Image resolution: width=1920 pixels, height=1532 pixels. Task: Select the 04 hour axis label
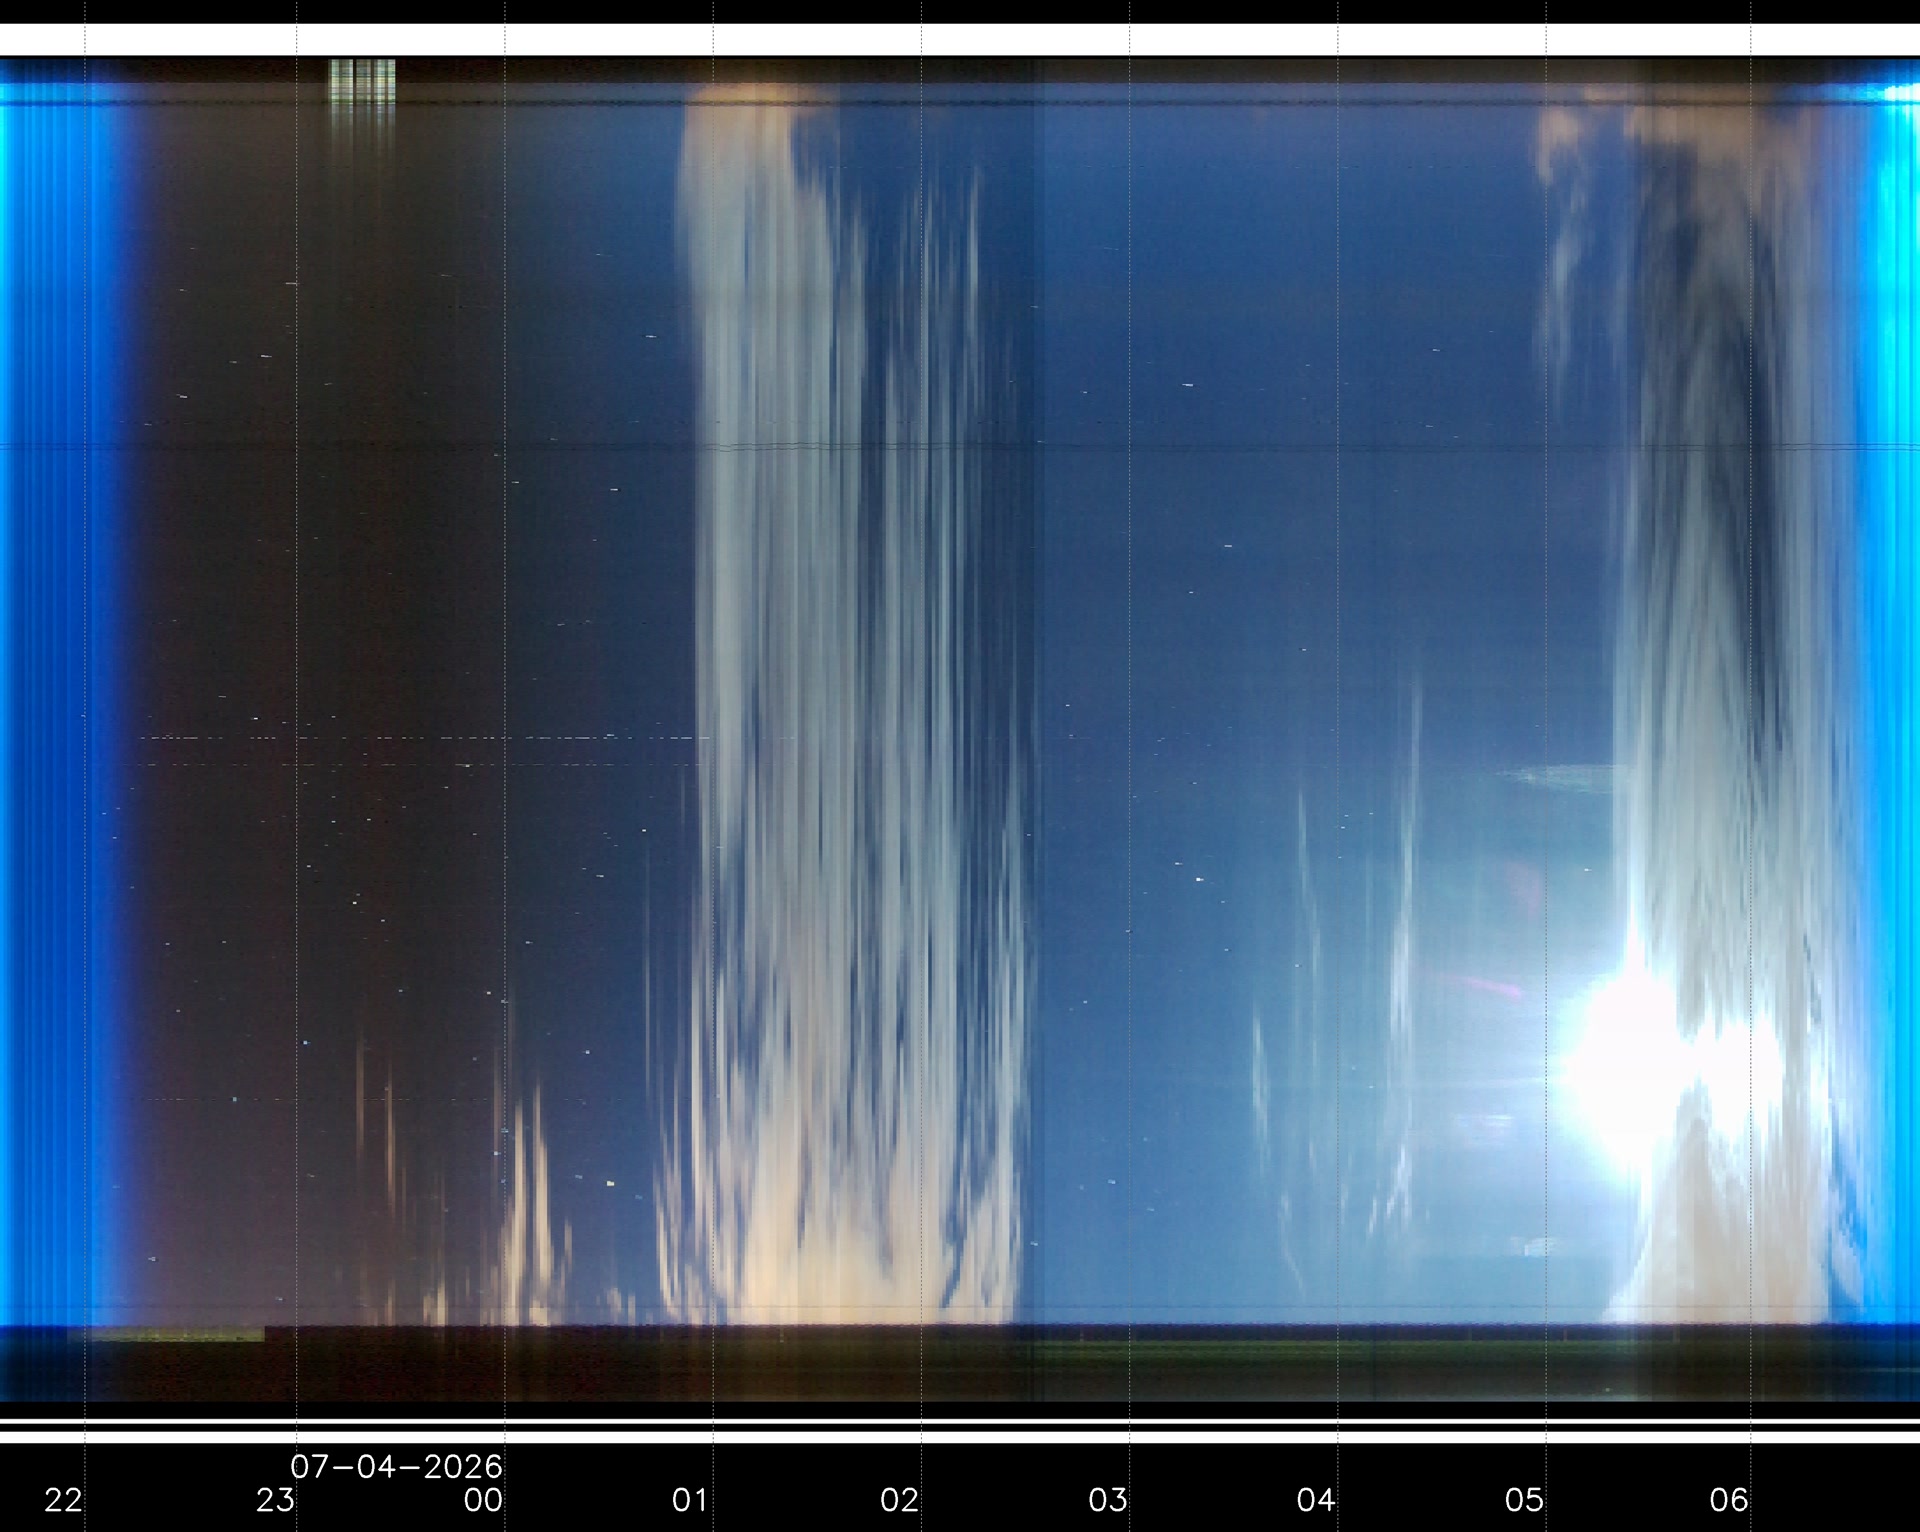click(x=1316, y=1500)
